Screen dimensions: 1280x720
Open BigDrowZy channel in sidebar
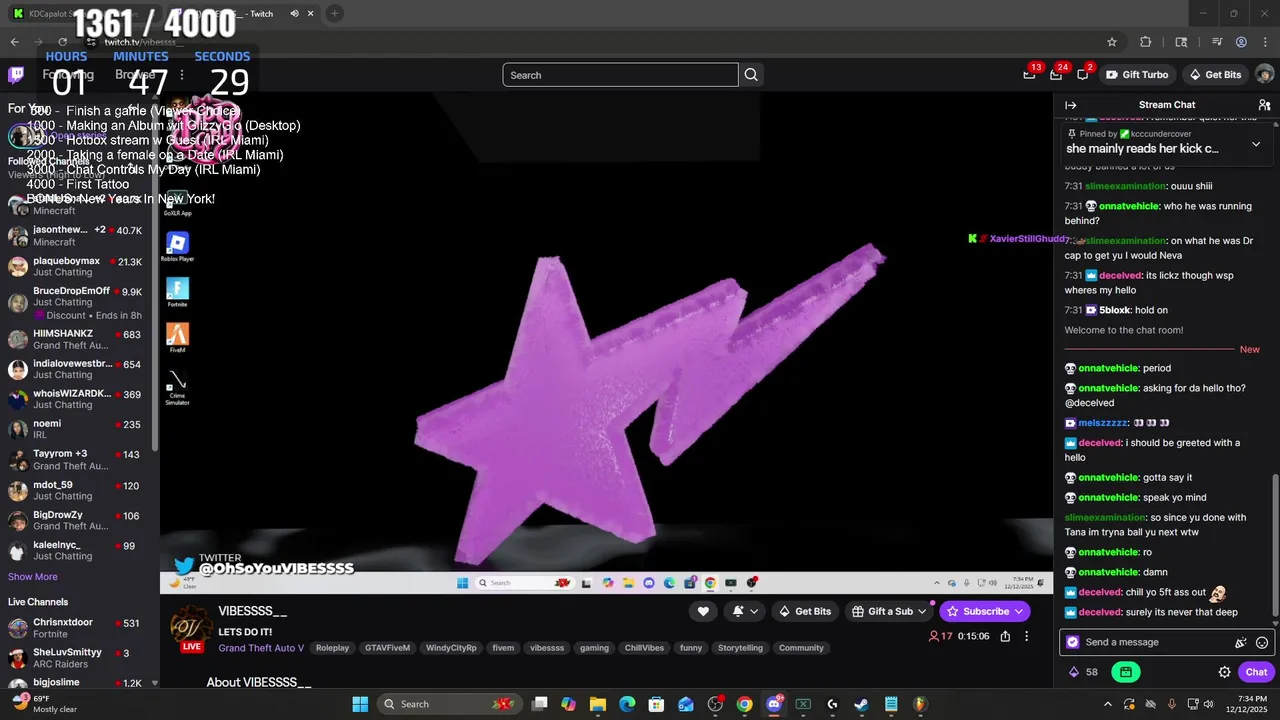point(75,520)
